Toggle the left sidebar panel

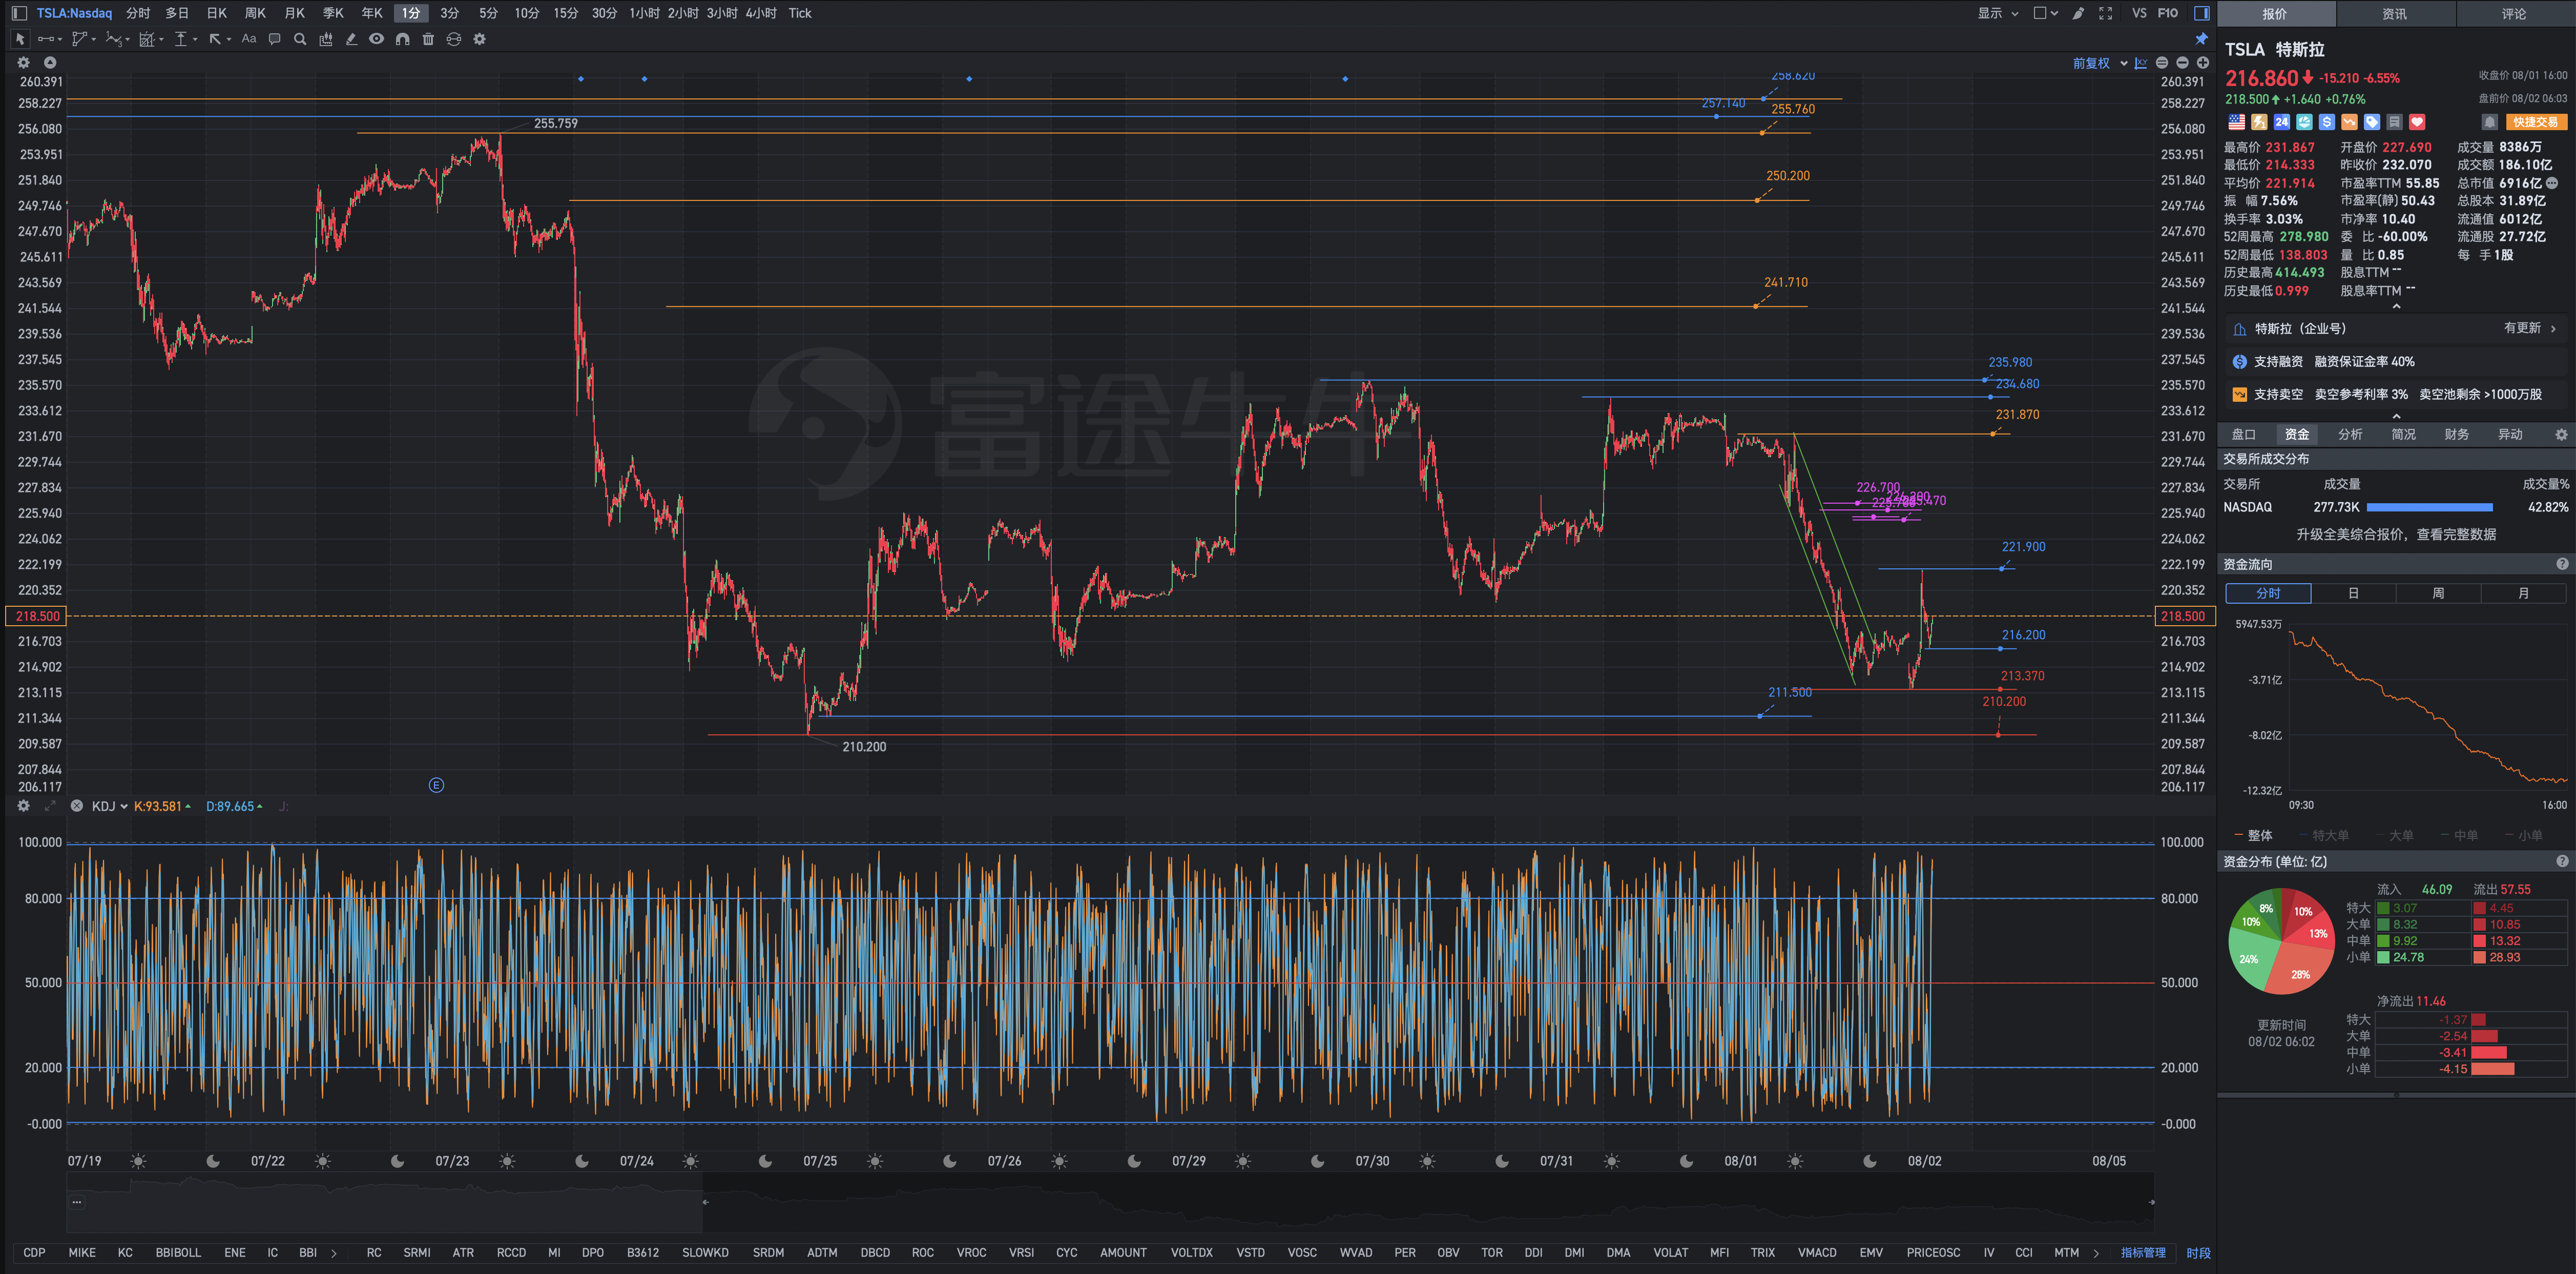pos(19,13)
